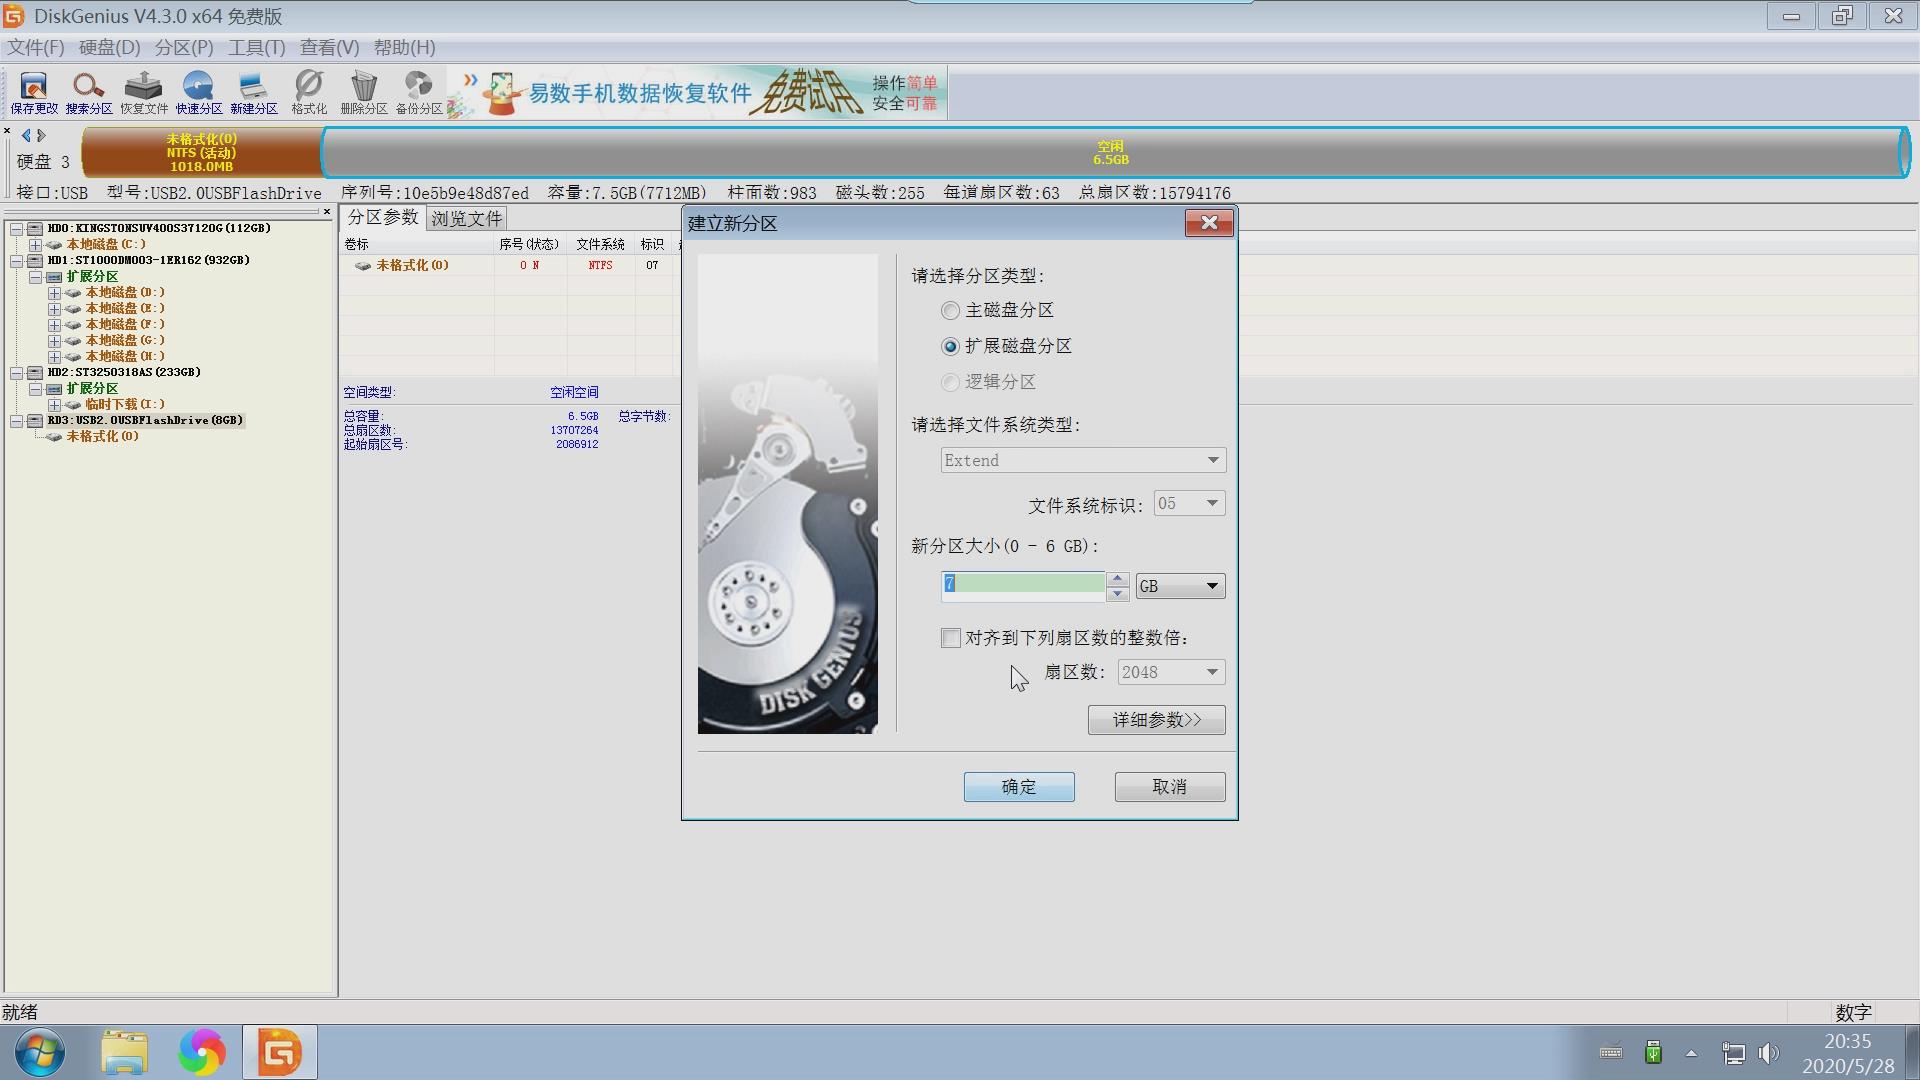Click the 删除分区 delete partition icon
Viewport: 1920px width, 1080px height.
(364, 93)
